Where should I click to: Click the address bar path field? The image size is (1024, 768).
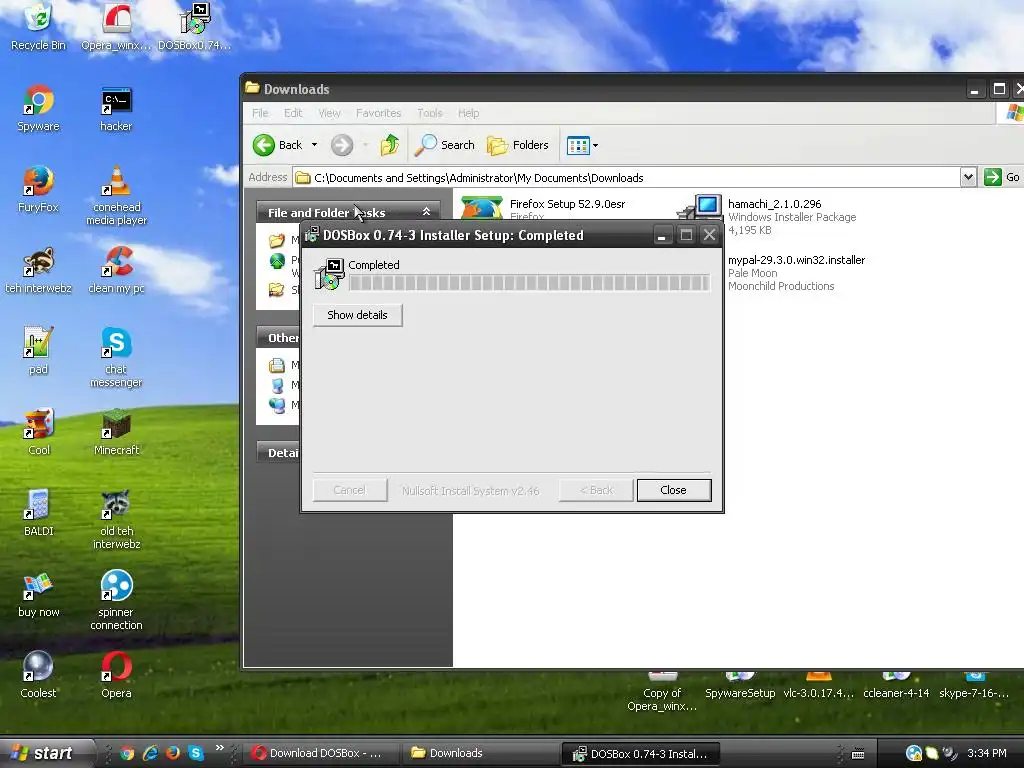(x=626, y=178)
